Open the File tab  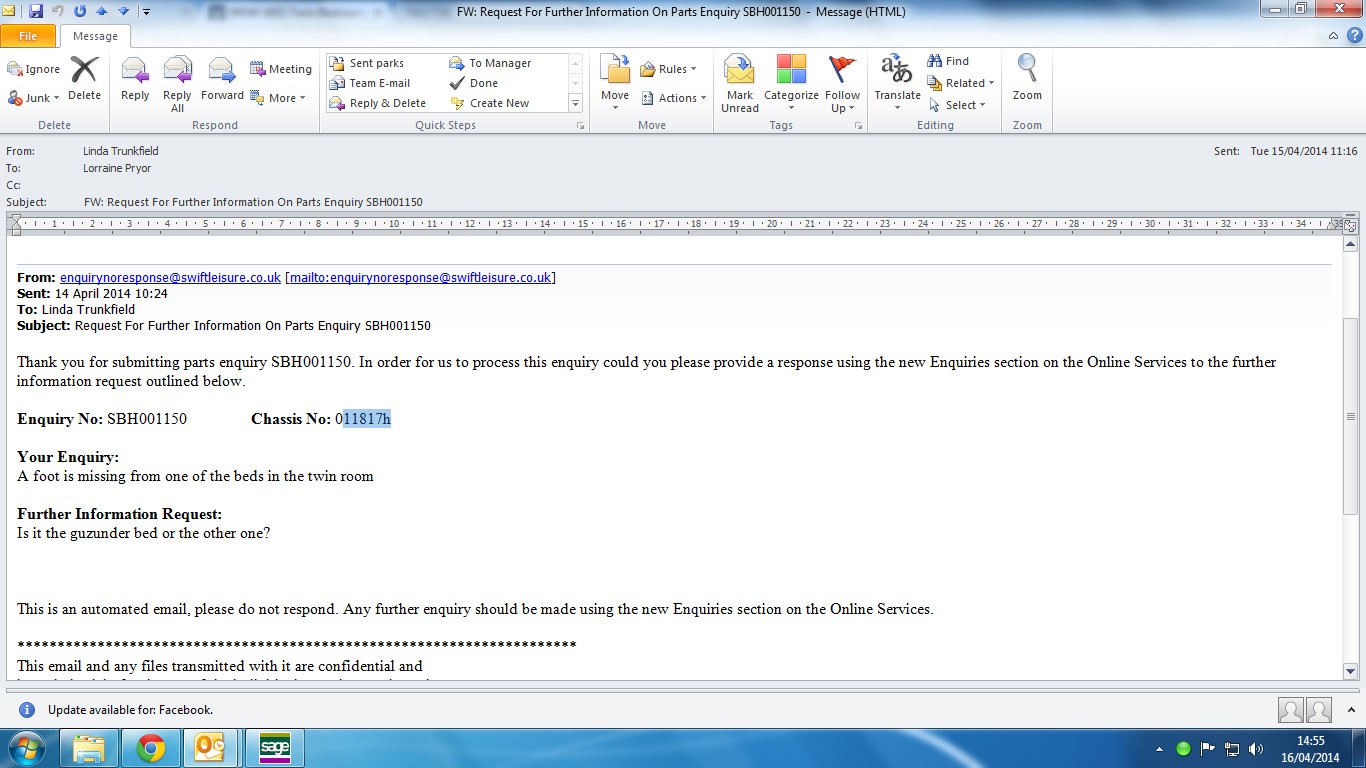click(28, 36)
